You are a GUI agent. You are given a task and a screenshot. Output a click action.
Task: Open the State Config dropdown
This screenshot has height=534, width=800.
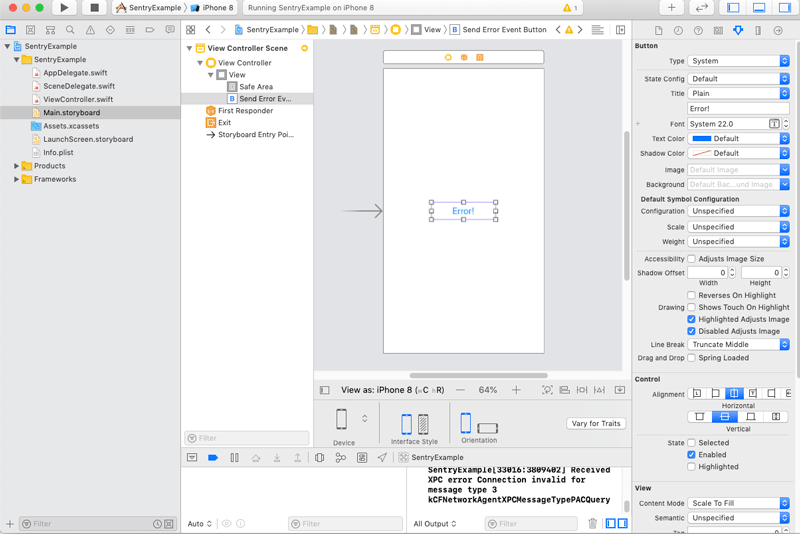pos(738,79)
